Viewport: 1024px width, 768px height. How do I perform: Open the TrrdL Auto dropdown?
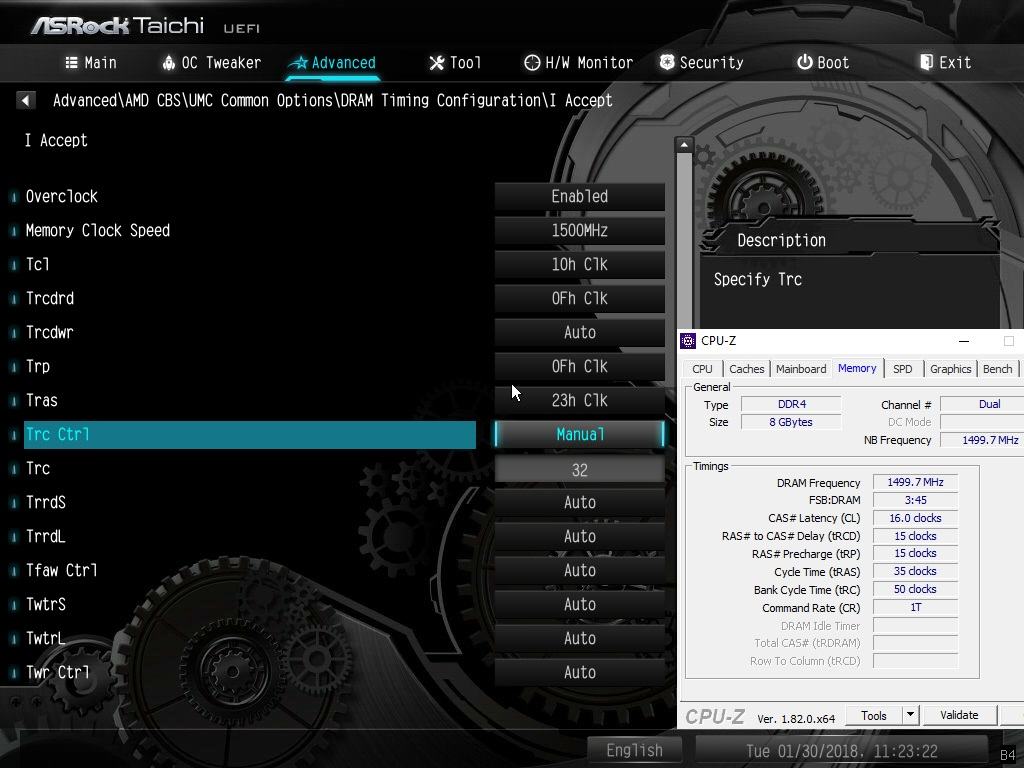pyautogui.click(x=580, y=536)
